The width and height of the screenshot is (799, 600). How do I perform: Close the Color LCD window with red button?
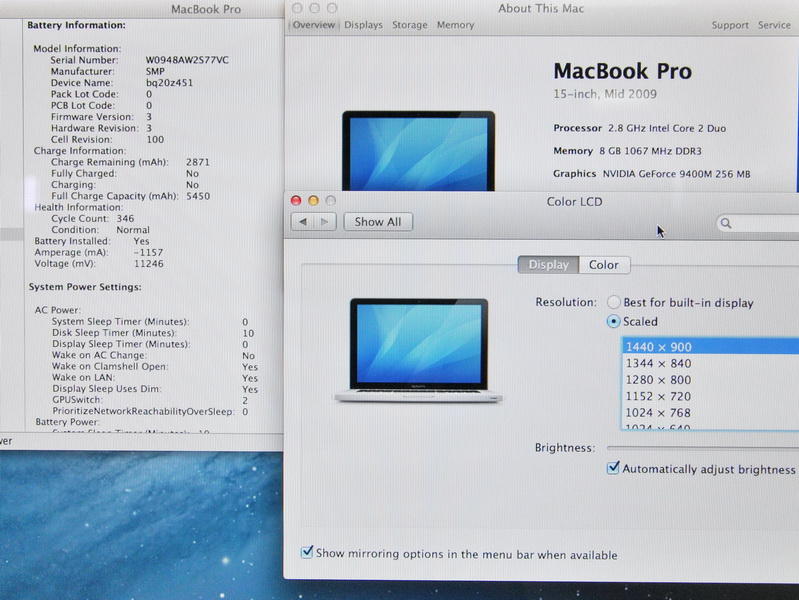(296, 200)
